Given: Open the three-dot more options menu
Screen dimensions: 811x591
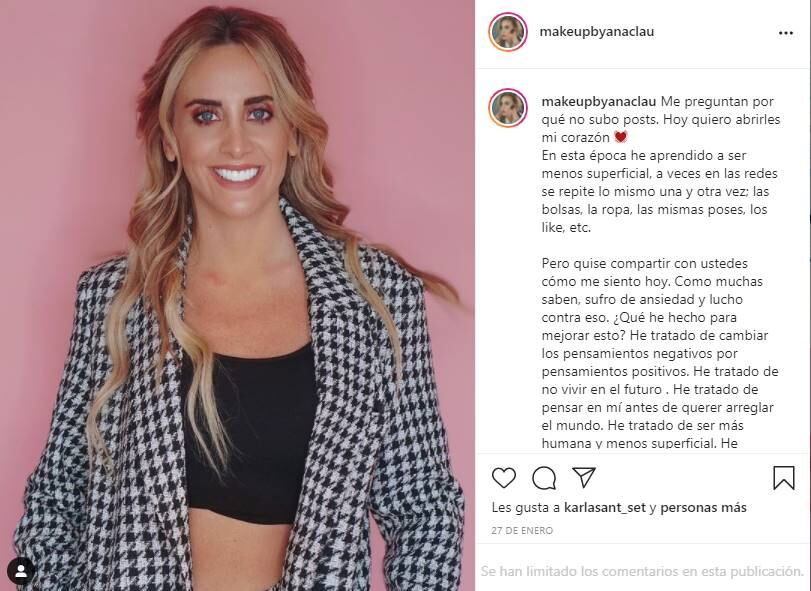Looking at the screenshot, I should [x=786, y=33].
